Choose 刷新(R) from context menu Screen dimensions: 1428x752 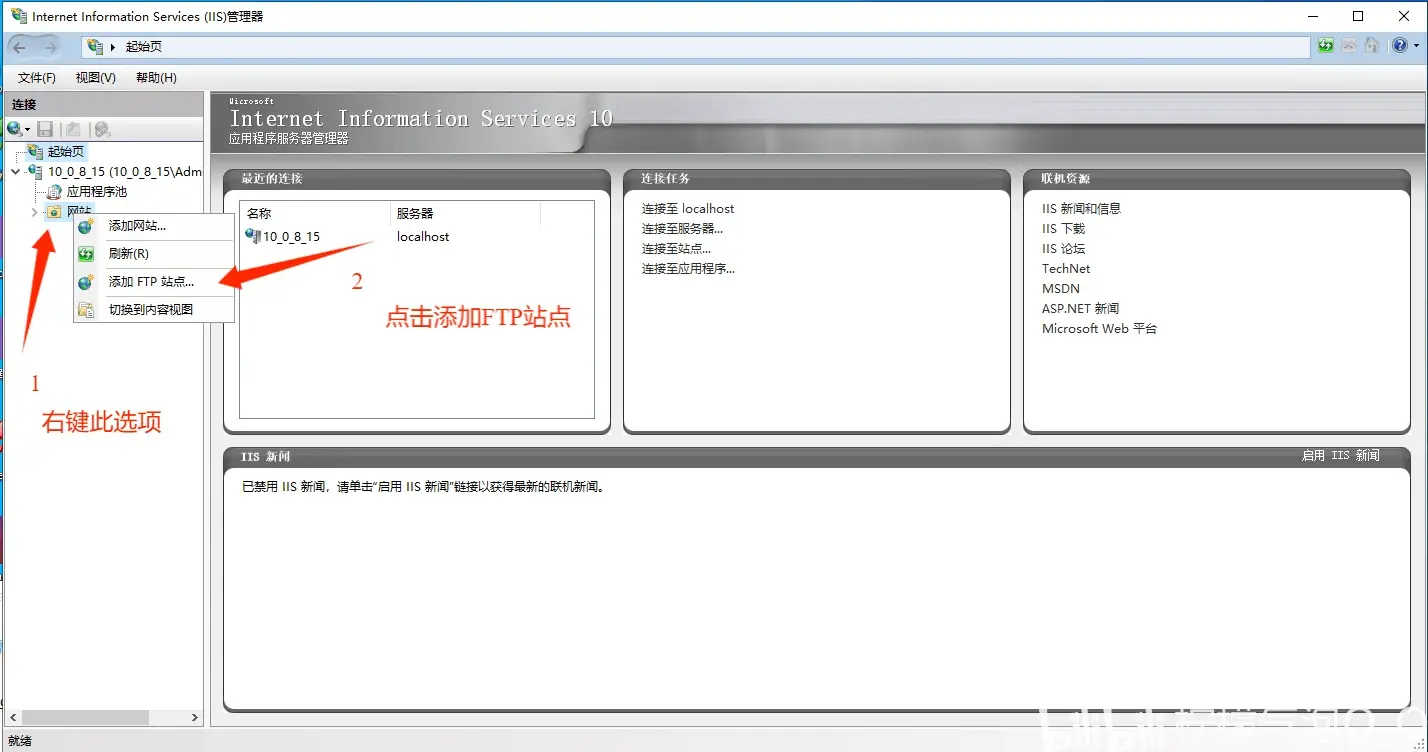[154, 254]
